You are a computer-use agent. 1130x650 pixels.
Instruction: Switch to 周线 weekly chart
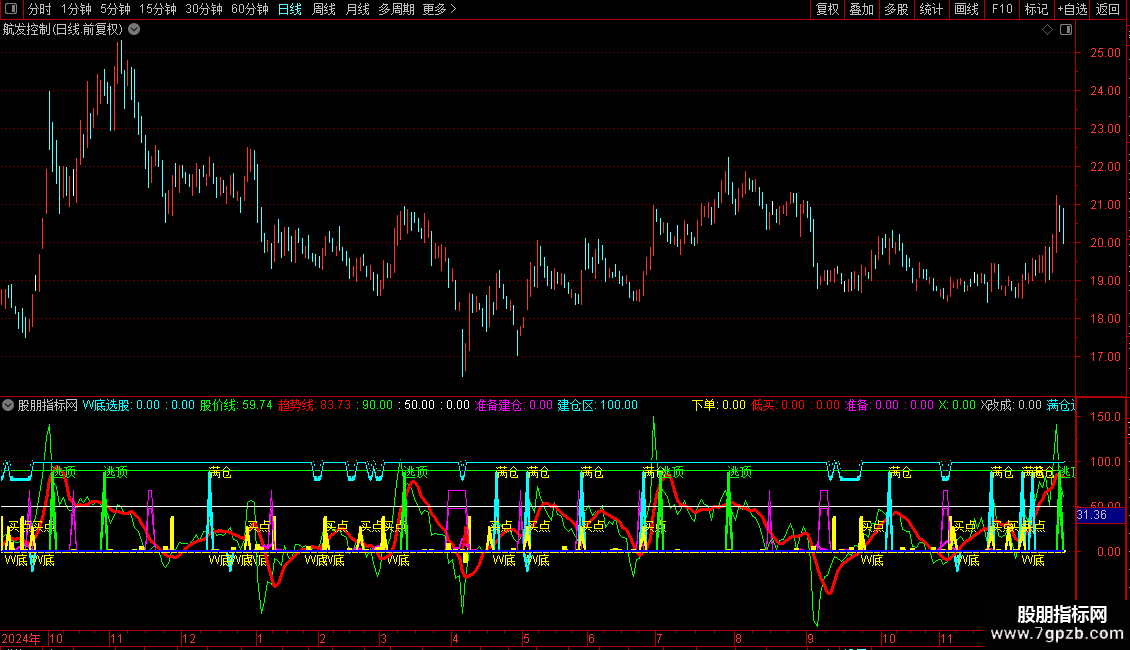(x=324, y=9)
